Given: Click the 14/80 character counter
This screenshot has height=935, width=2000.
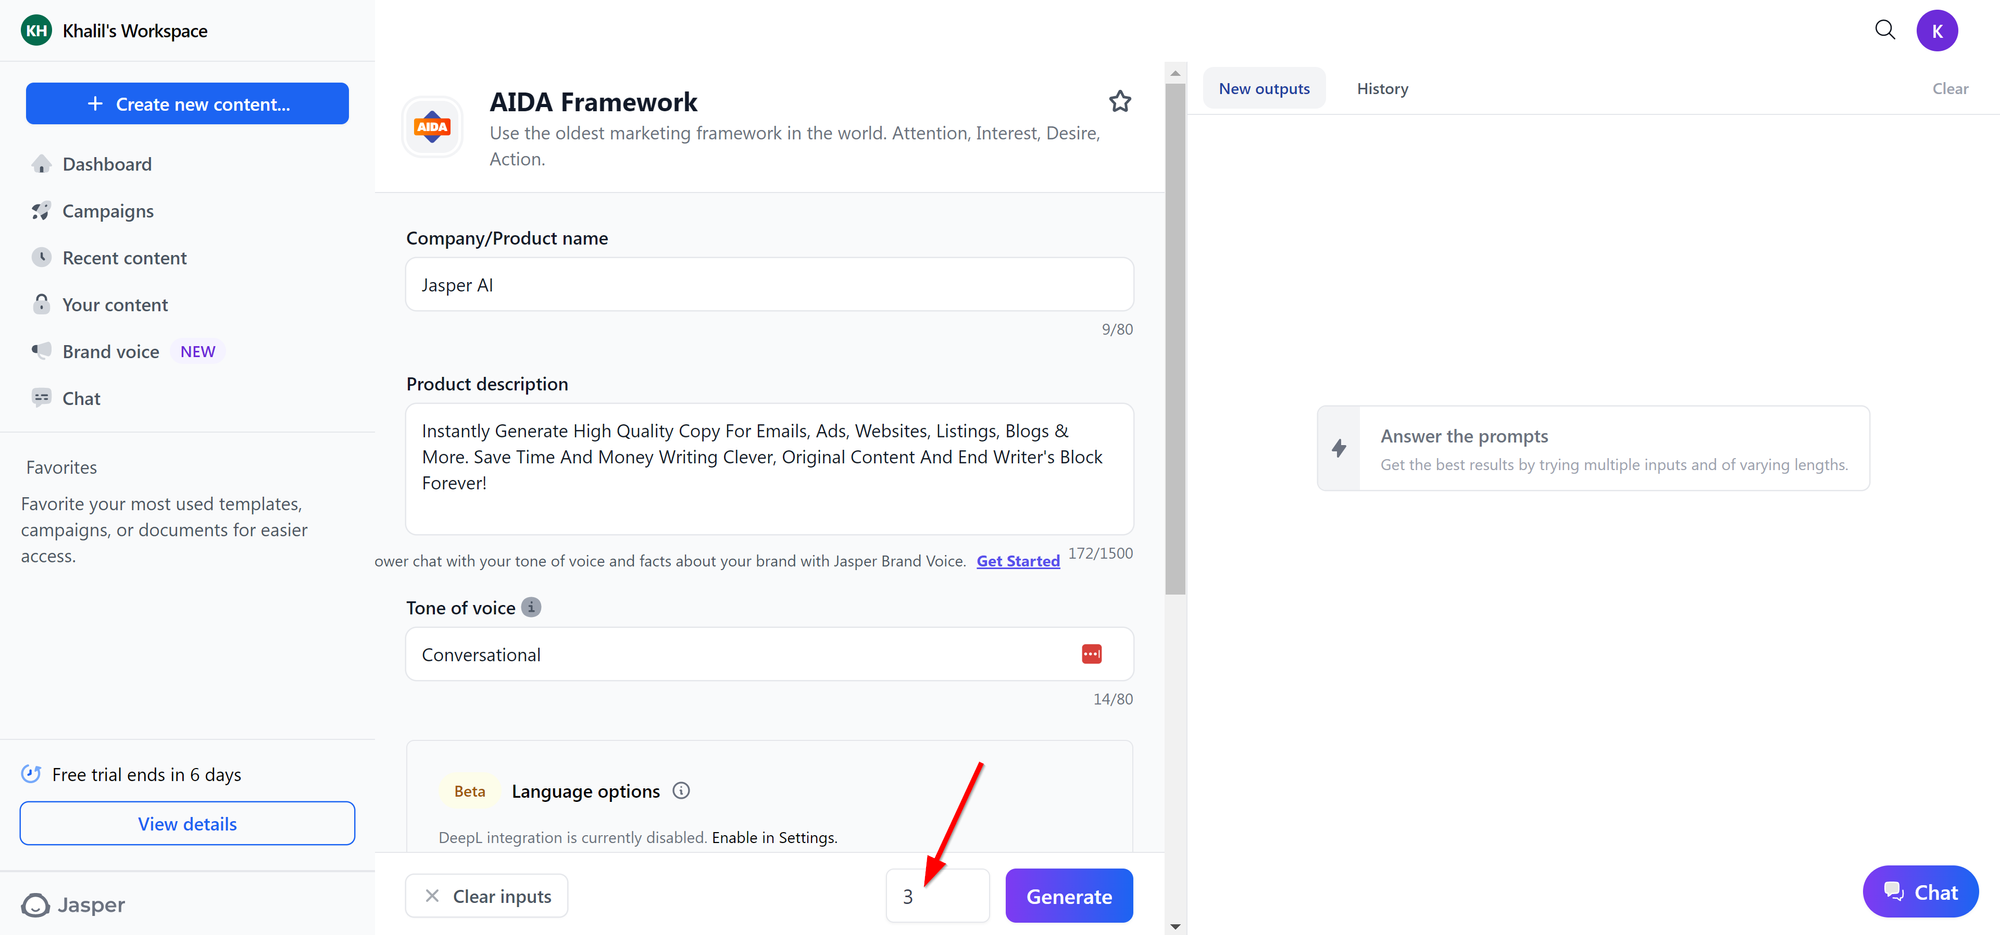Looking at the screenshot, I should [1113, 699].
